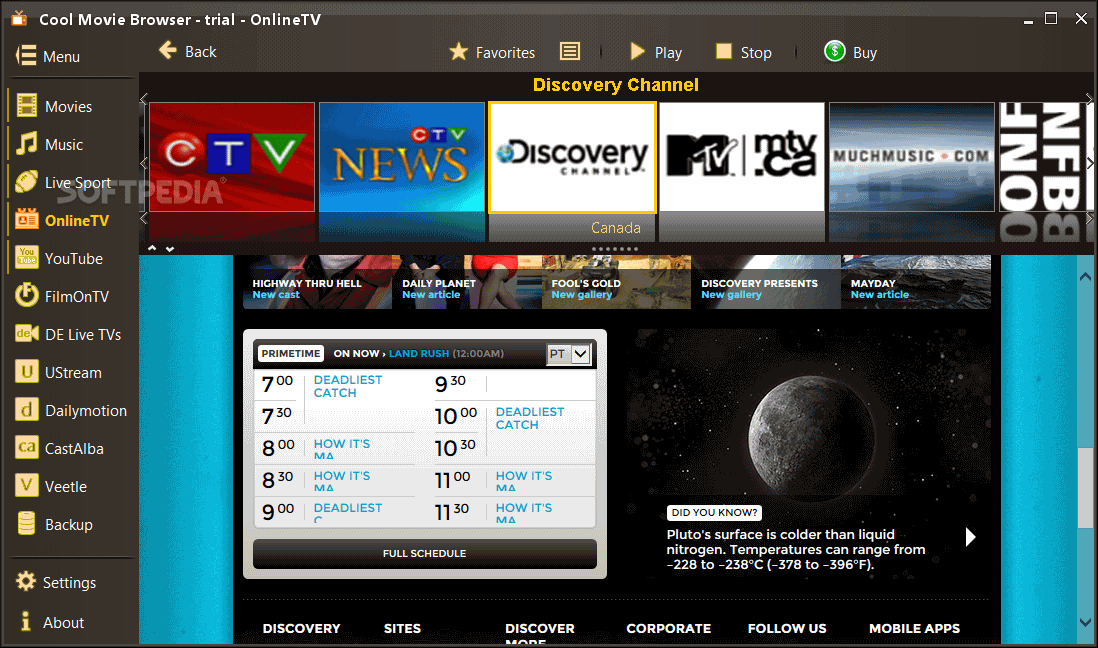1098x648 pixels.
Task: Open the Menu hamburger icon
Action: [x=26, y=55]
